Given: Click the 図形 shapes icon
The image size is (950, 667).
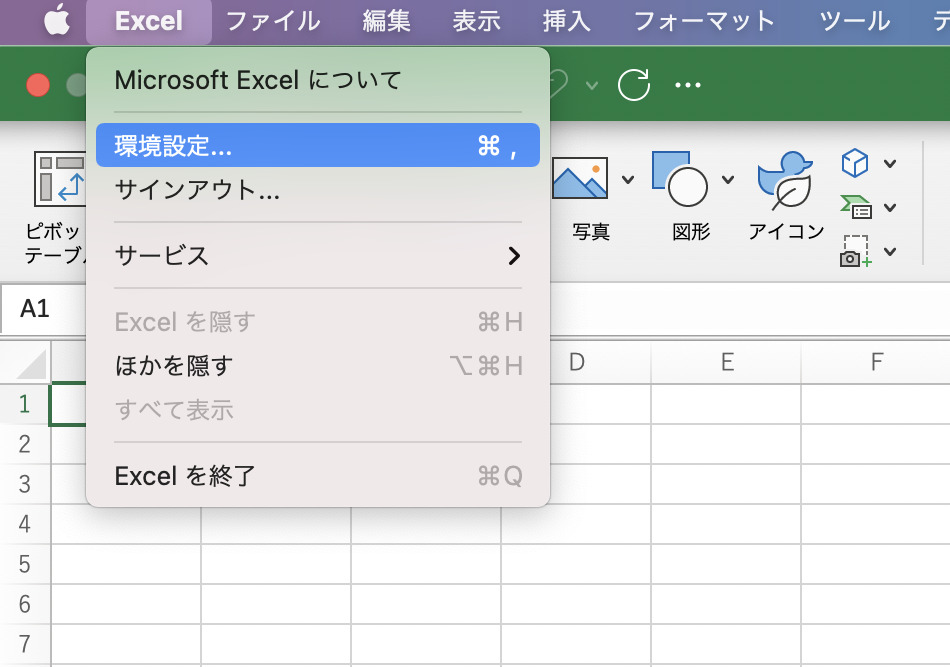Looking at the screenshot, I should (680, 179).
